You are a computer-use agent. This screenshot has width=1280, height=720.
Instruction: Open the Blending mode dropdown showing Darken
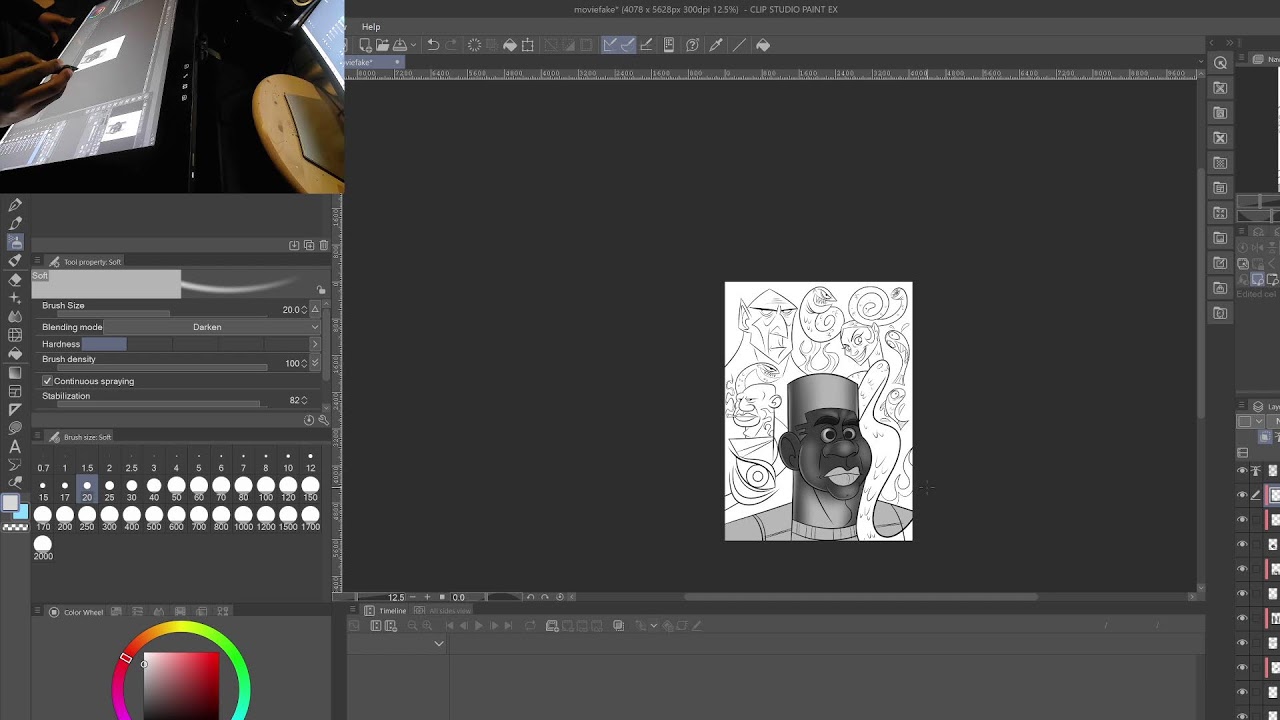point(212,327)
